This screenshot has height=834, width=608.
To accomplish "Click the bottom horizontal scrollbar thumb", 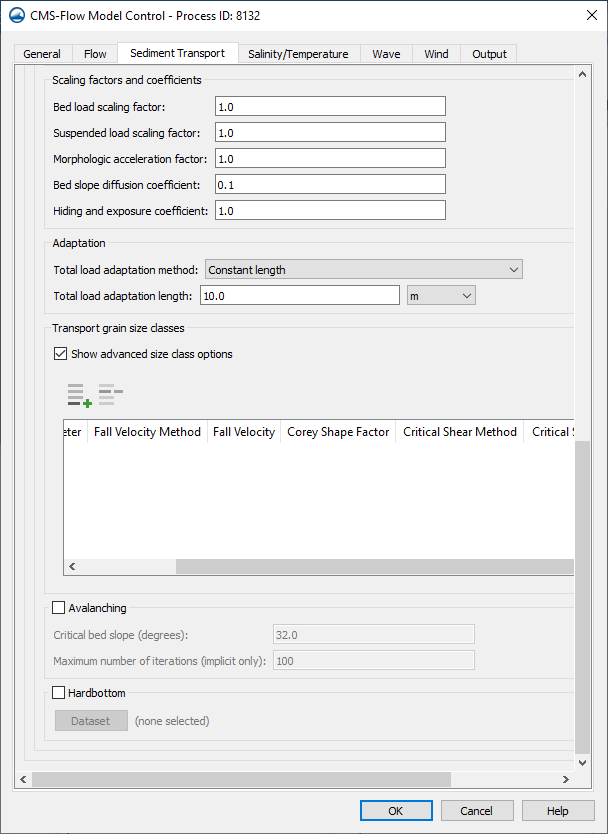I will pyautogui.click(x=241, y=779).
